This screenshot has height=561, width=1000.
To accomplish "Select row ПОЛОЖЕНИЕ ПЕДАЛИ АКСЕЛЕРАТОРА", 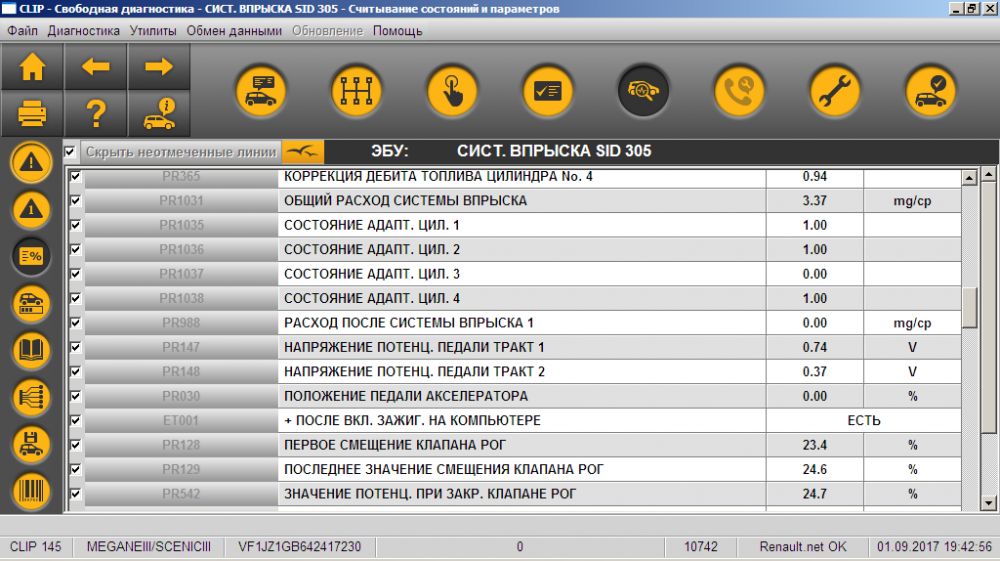I will click(x=522, y=396).
